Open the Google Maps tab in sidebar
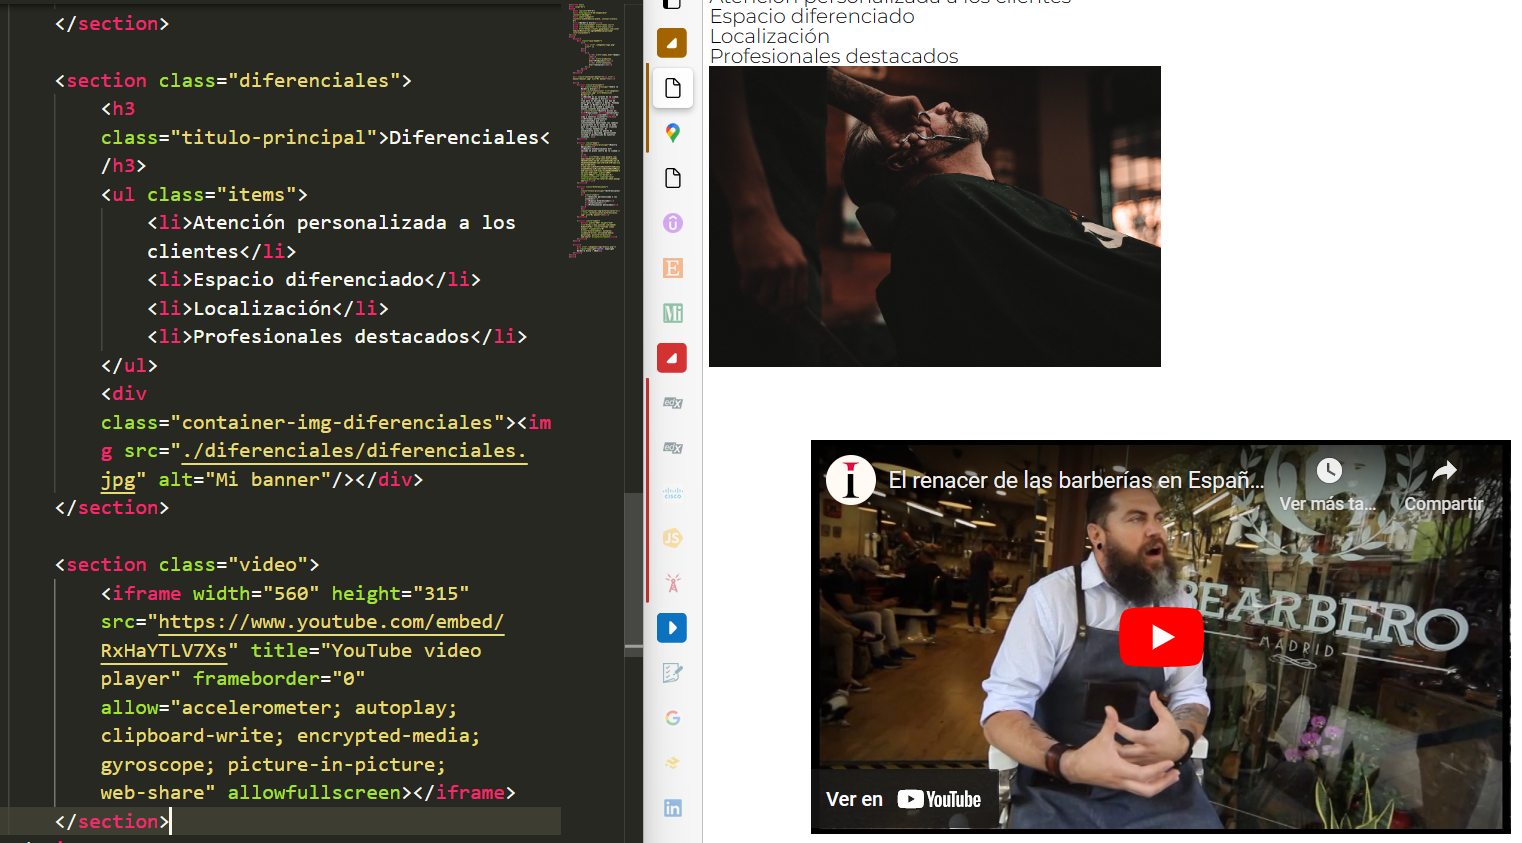The width and height of the screenshot is (1522, 843). tap(673, 133)
